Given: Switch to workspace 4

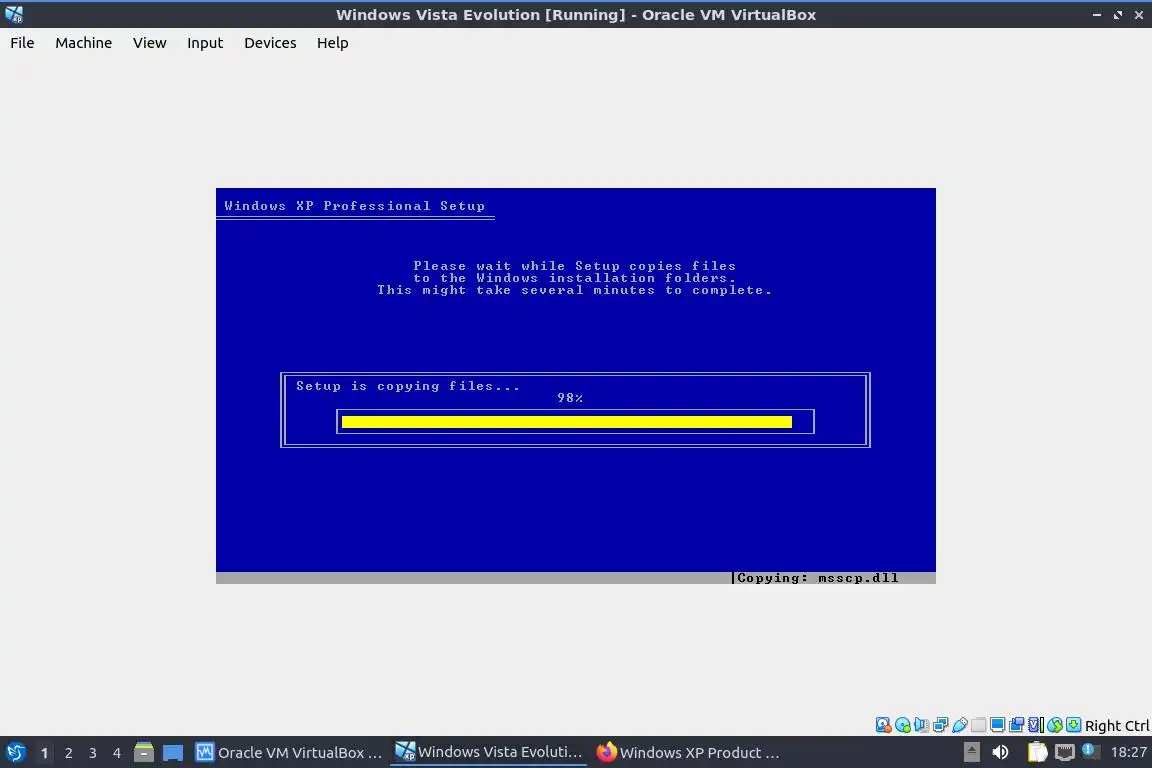Looking at the screenshot, I should (117, 753).
